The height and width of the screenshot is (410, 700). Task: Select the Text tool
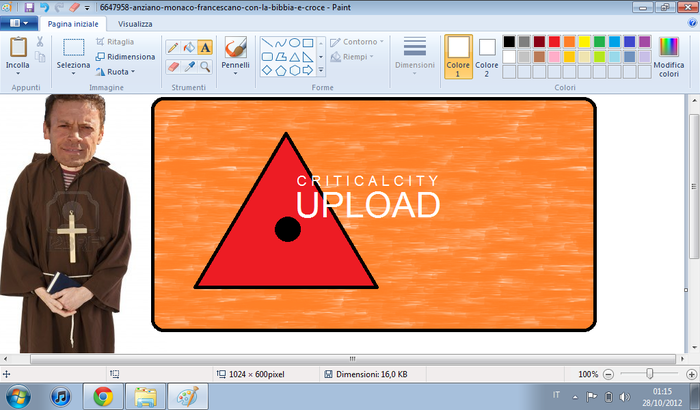[x=205, y=47]
